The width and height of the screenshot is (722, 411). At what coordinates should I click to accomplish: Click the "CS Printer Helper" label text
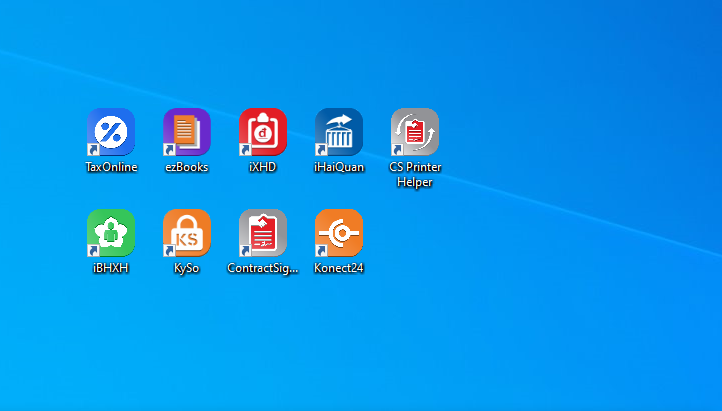click(x=415, y=174)
